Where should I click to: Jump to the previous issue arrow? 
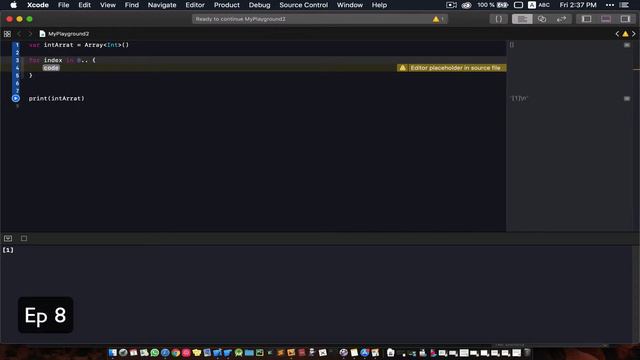coord(617,34)
